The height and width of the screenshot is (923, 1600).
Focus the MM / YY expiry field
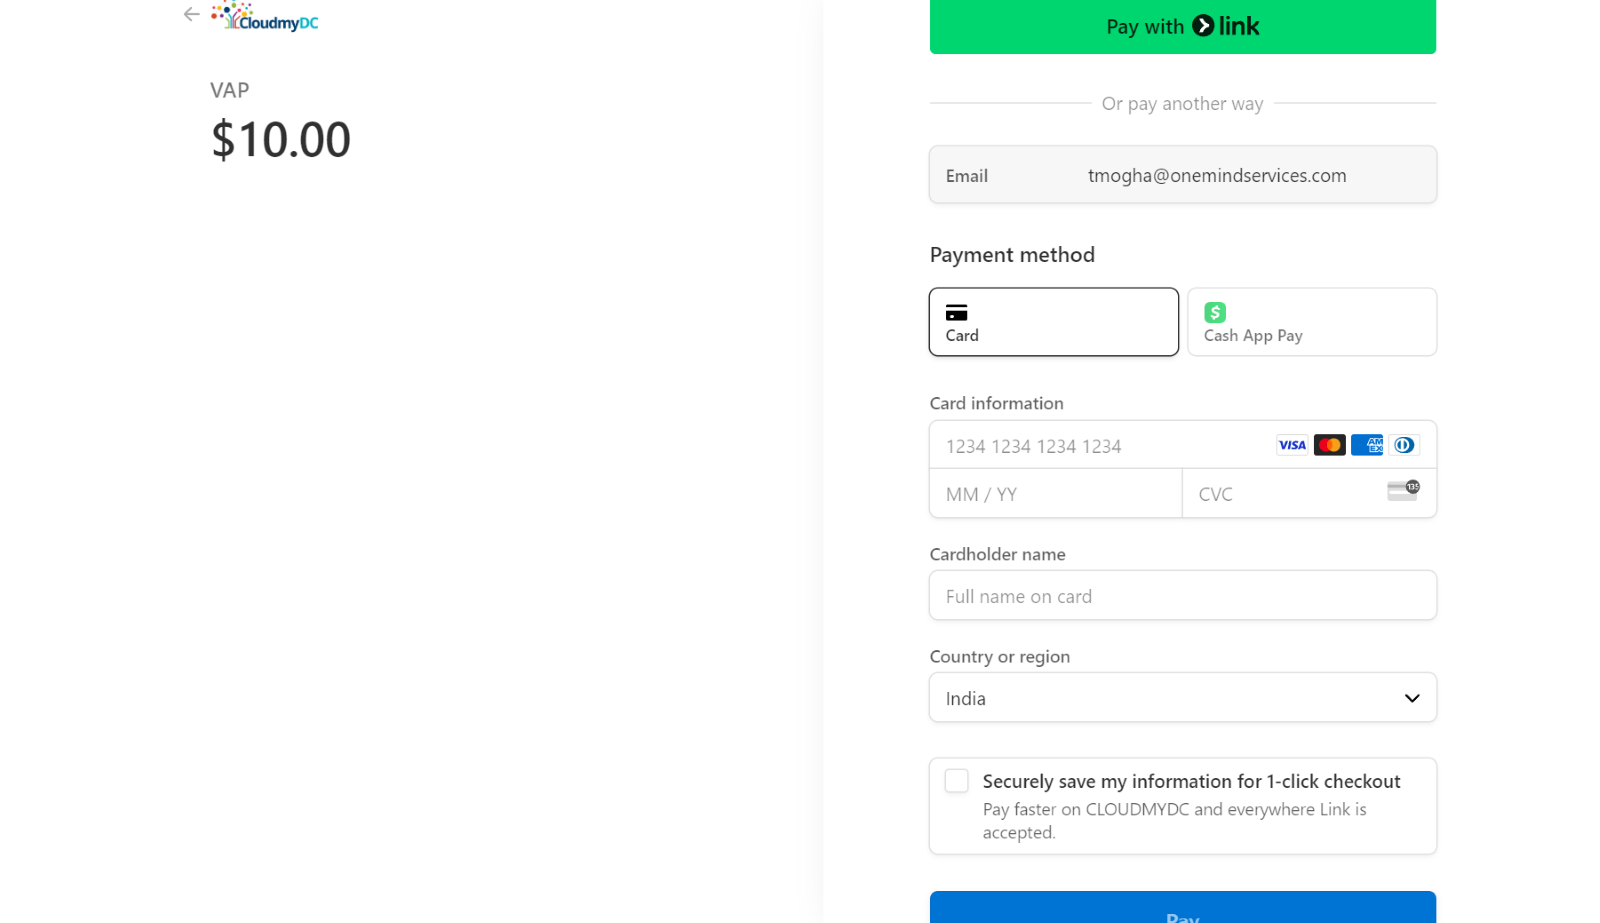tap(1055, 494)
